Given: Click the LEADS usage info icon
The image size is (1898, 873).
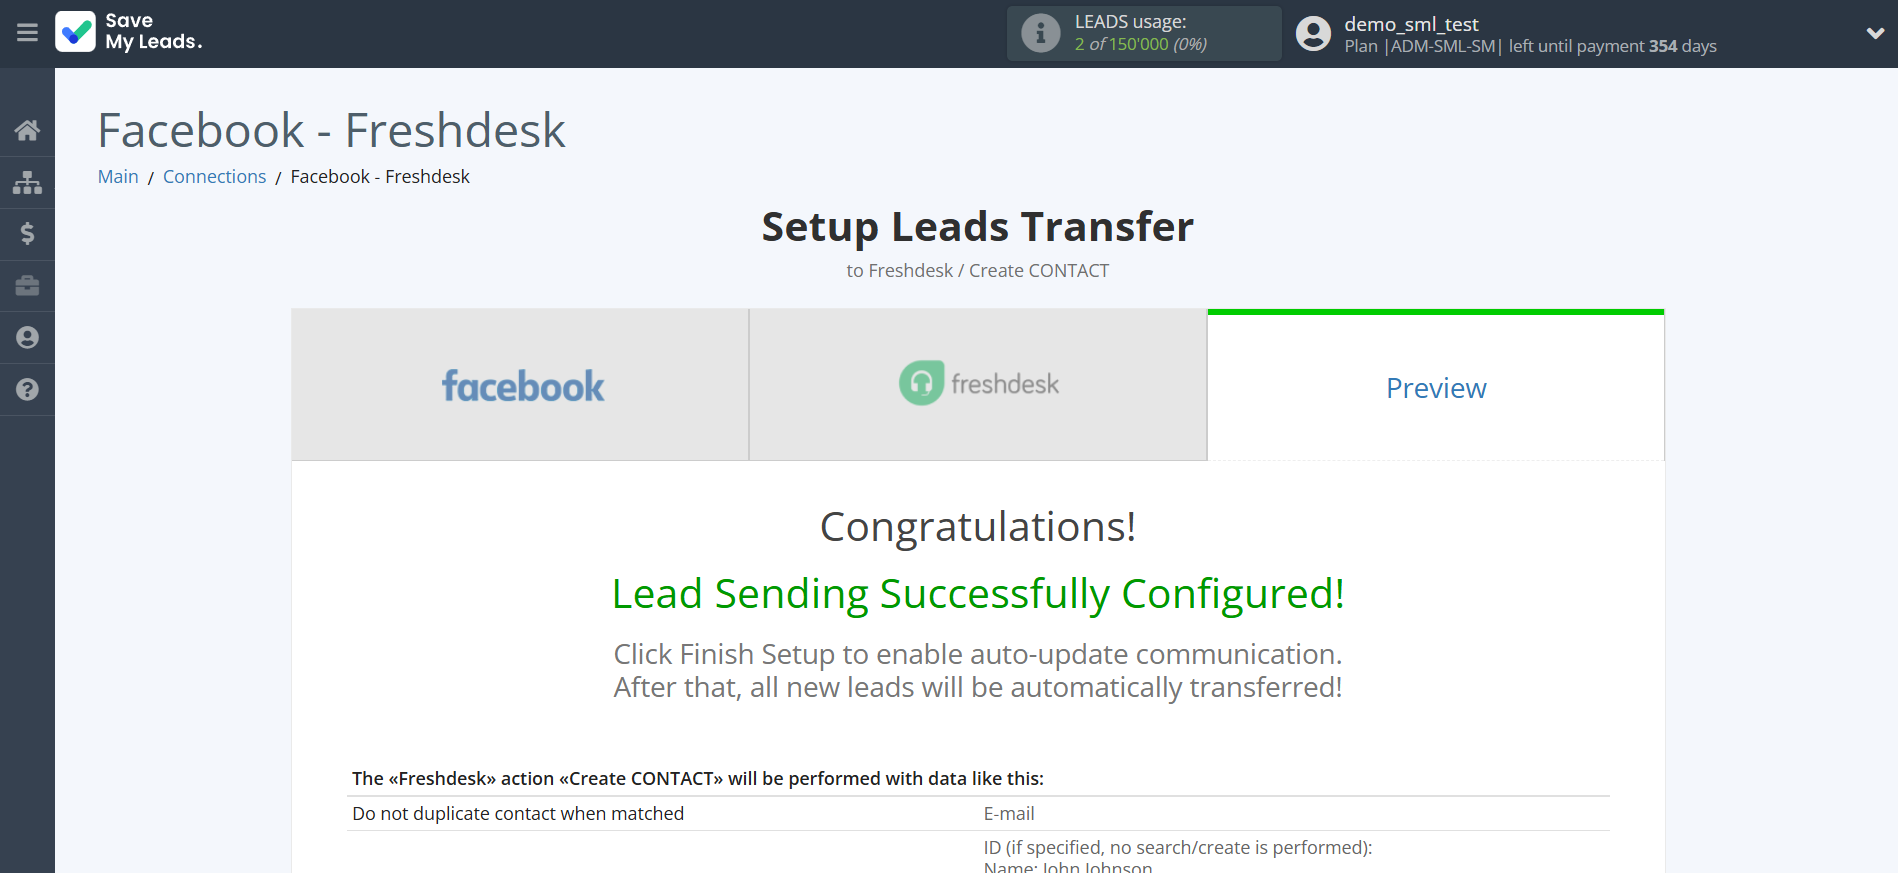Looking at the screenshot, I should 1040,33.
